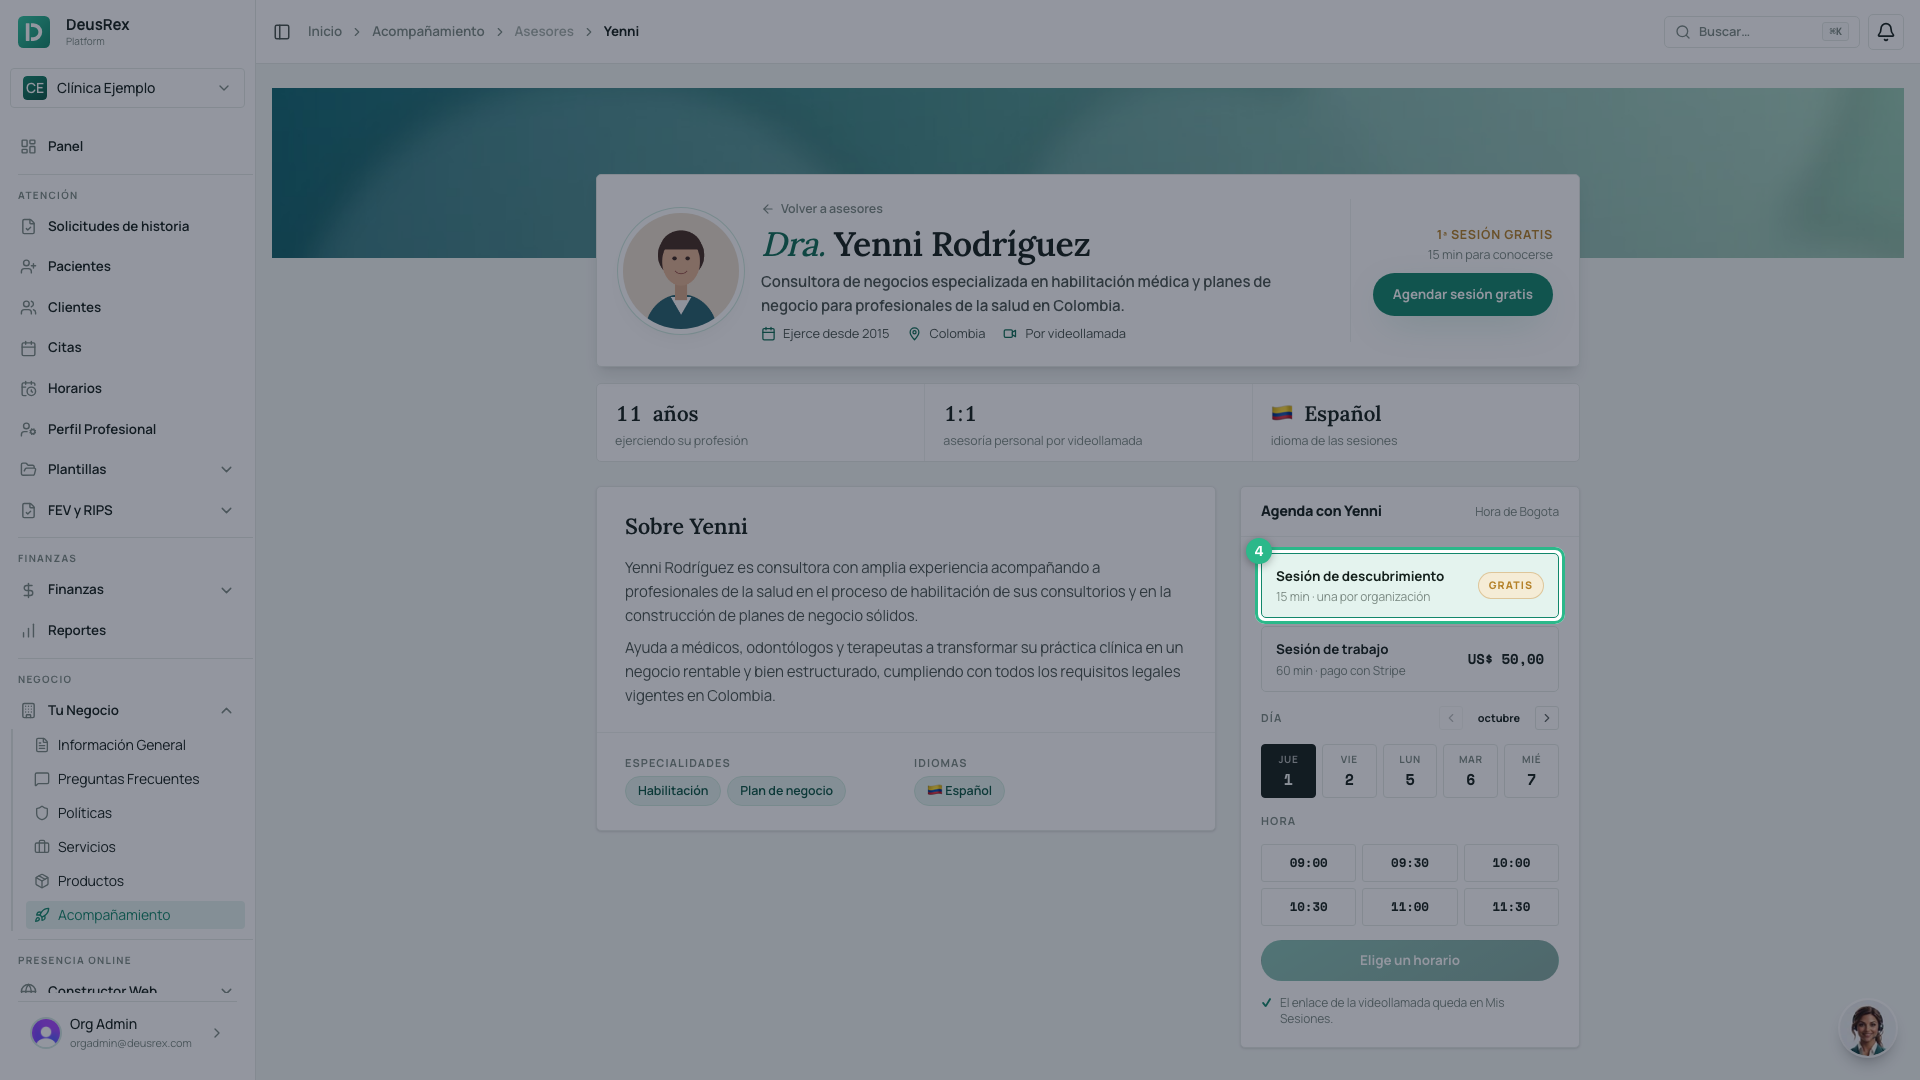1920x1080 pixels.
Task: Click the Preguntas Frecuentes chat icon
Action: [x=42, y=779]
